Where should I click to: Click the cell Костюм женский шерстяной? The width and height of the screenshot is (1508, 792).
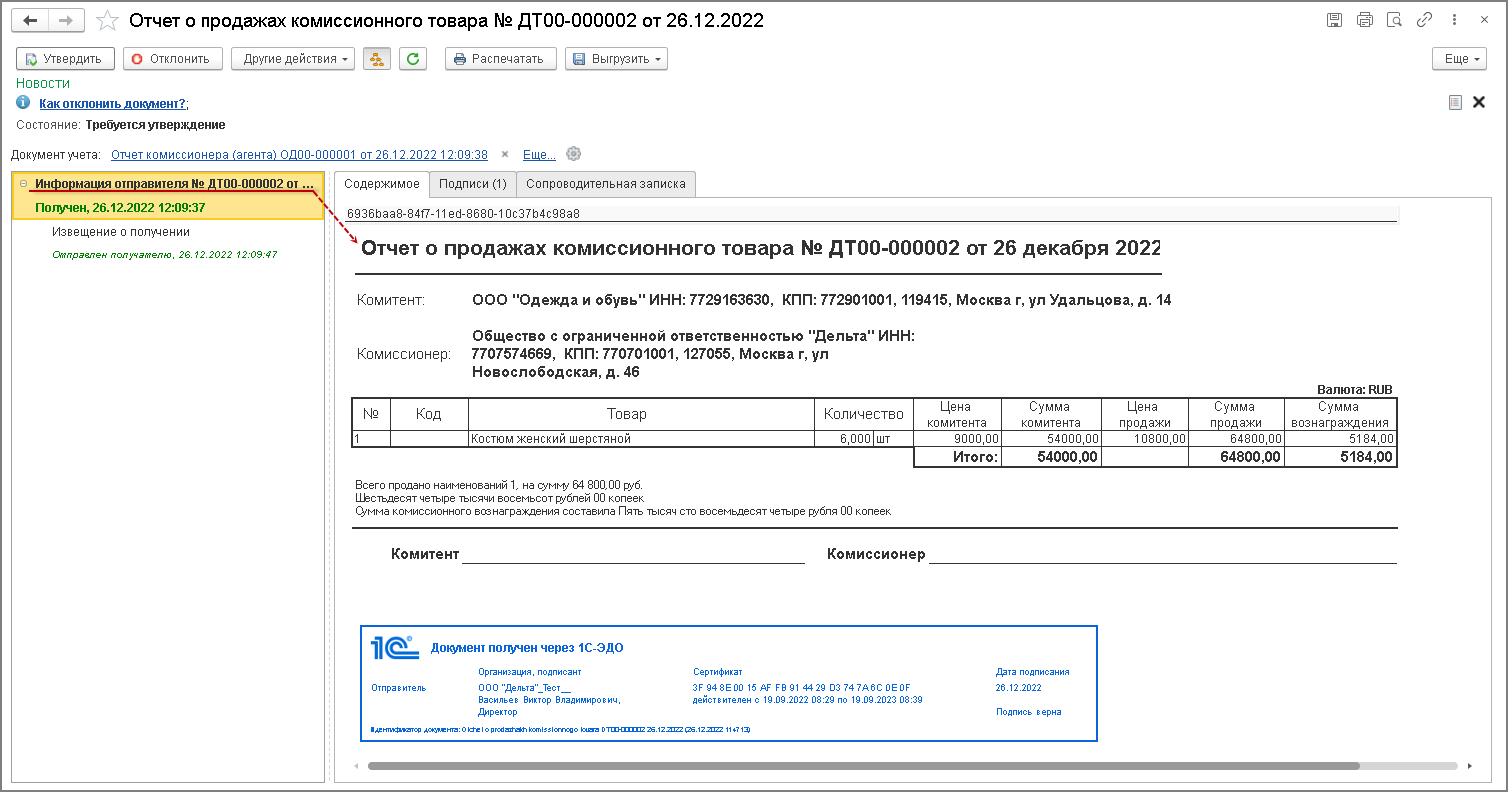pyautogui.click(x=641, y=438)
